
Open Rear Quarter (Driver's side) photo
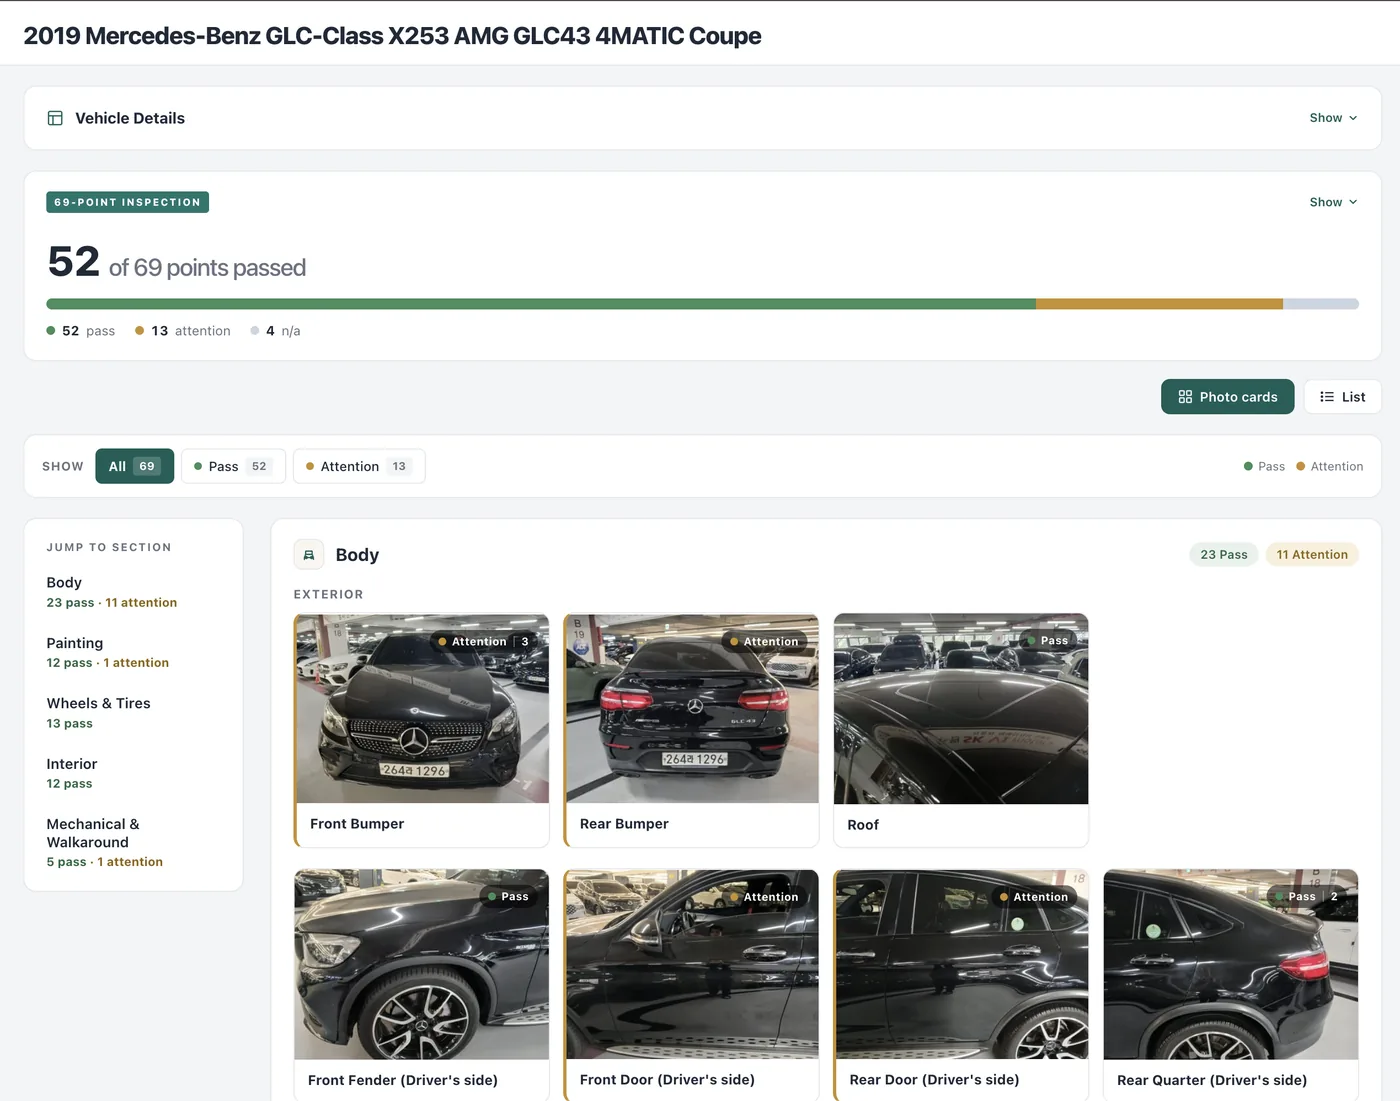(x=1231, y=985)
